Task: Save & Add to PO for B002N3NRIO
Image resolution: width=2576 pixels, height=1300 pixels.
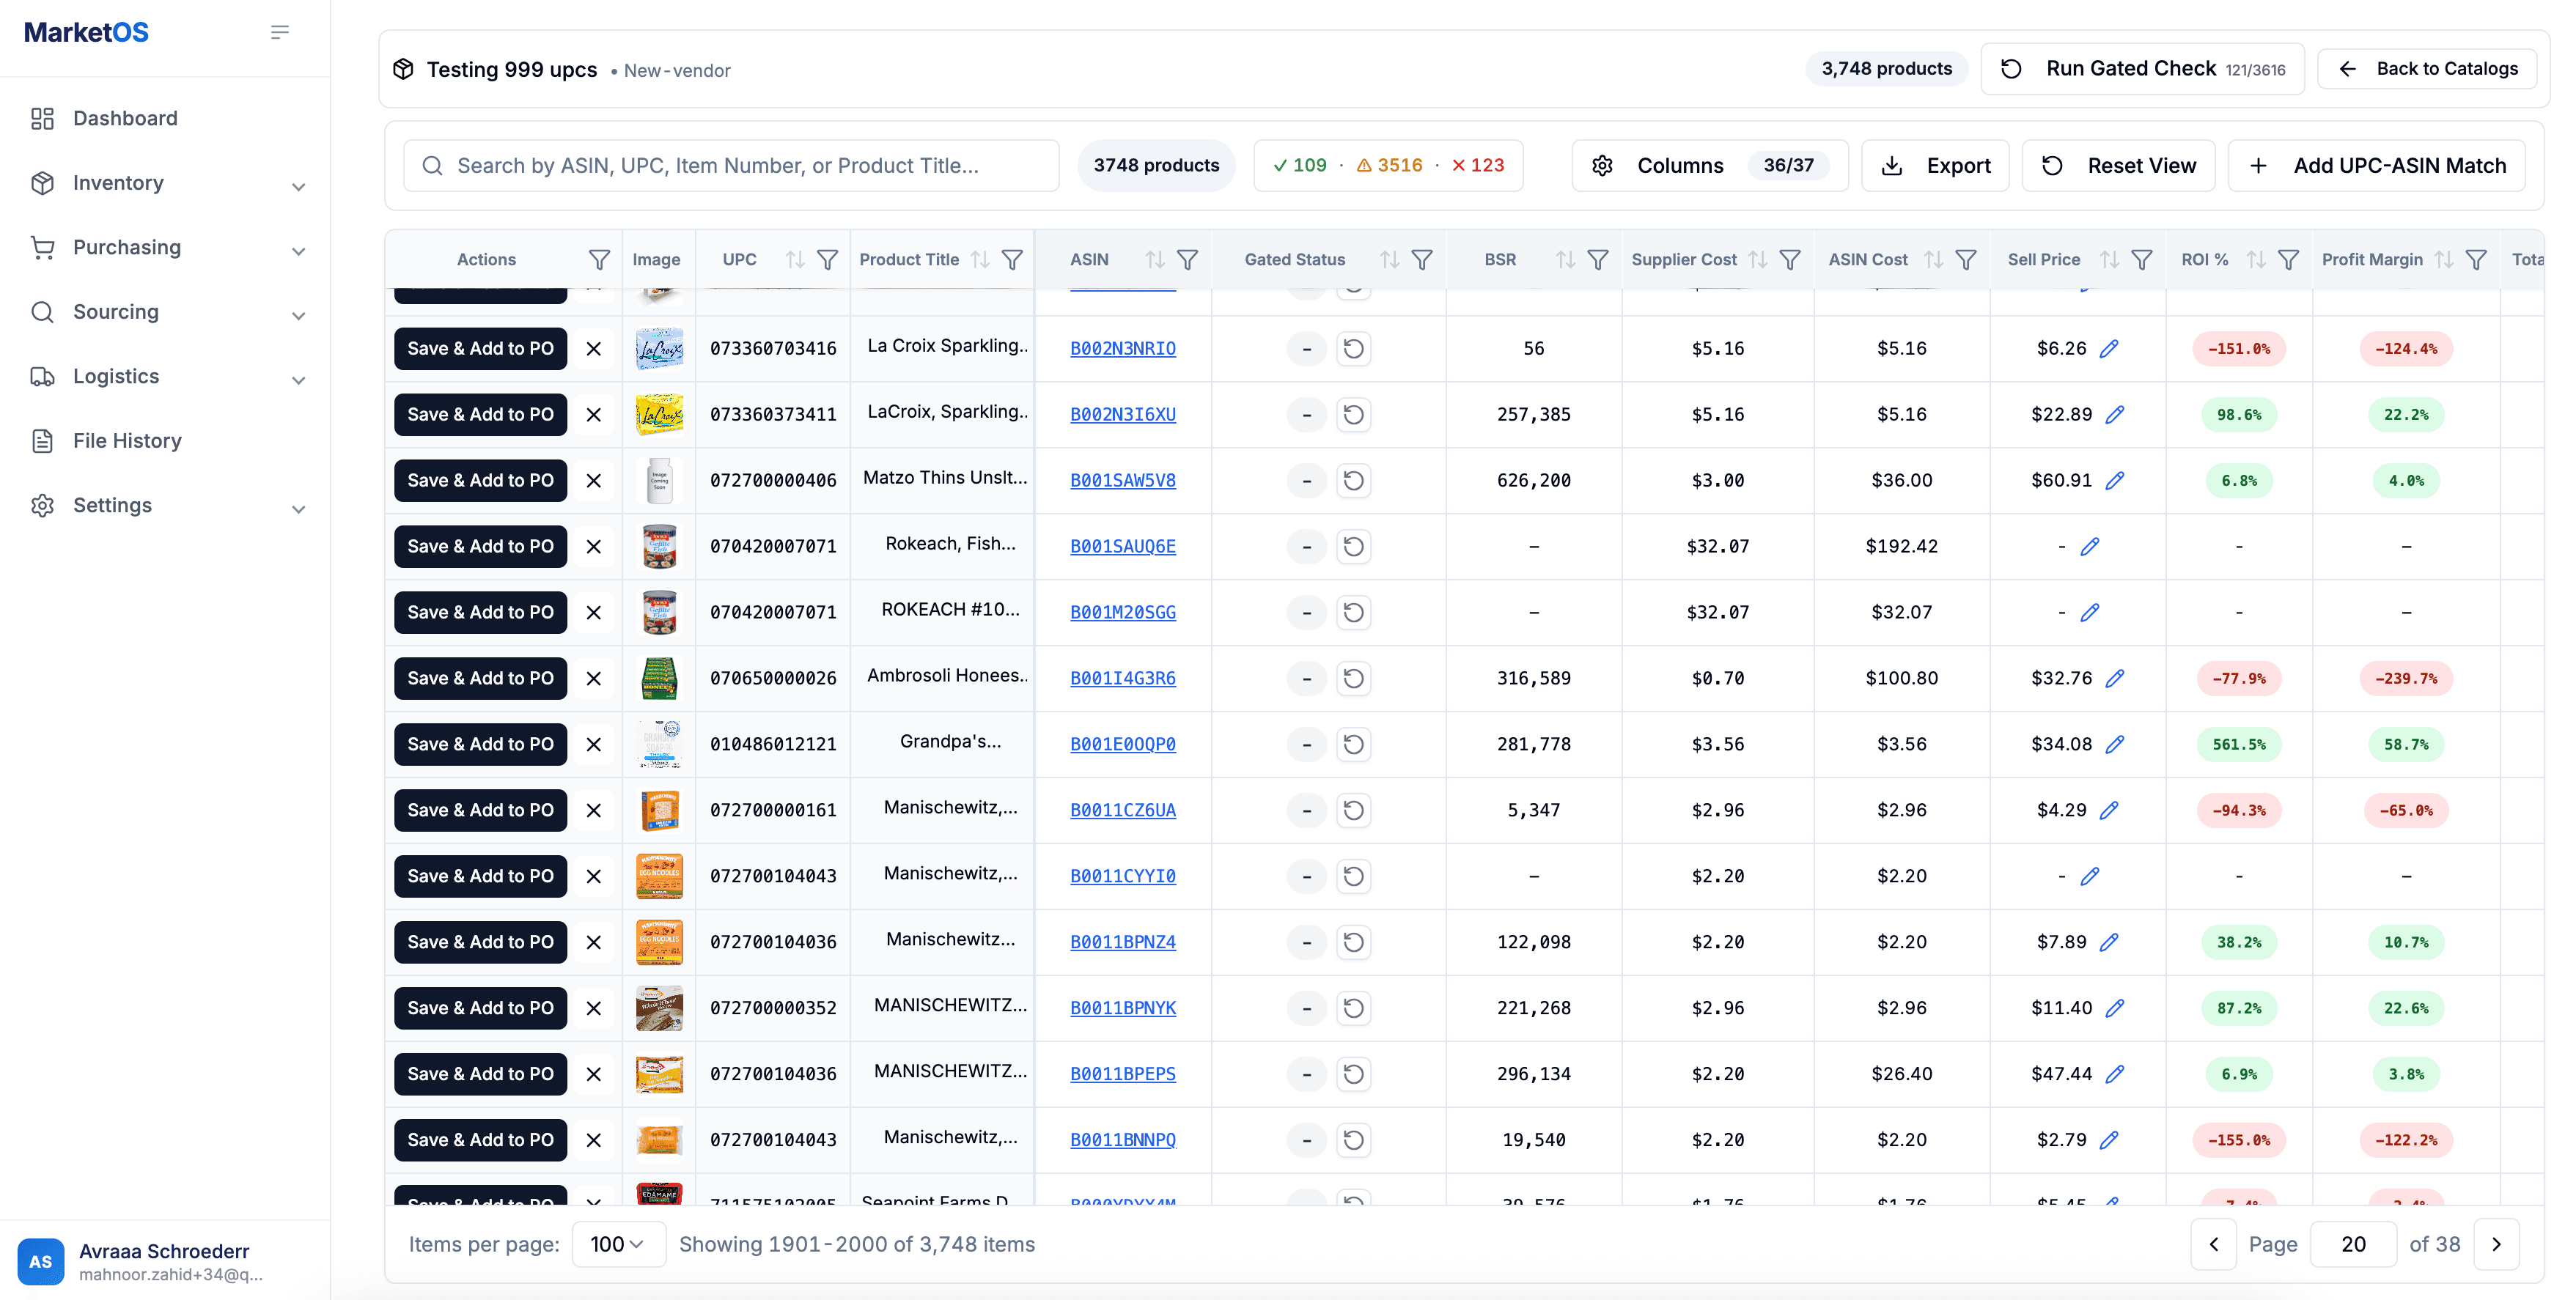Action: [x=480, y=349]
